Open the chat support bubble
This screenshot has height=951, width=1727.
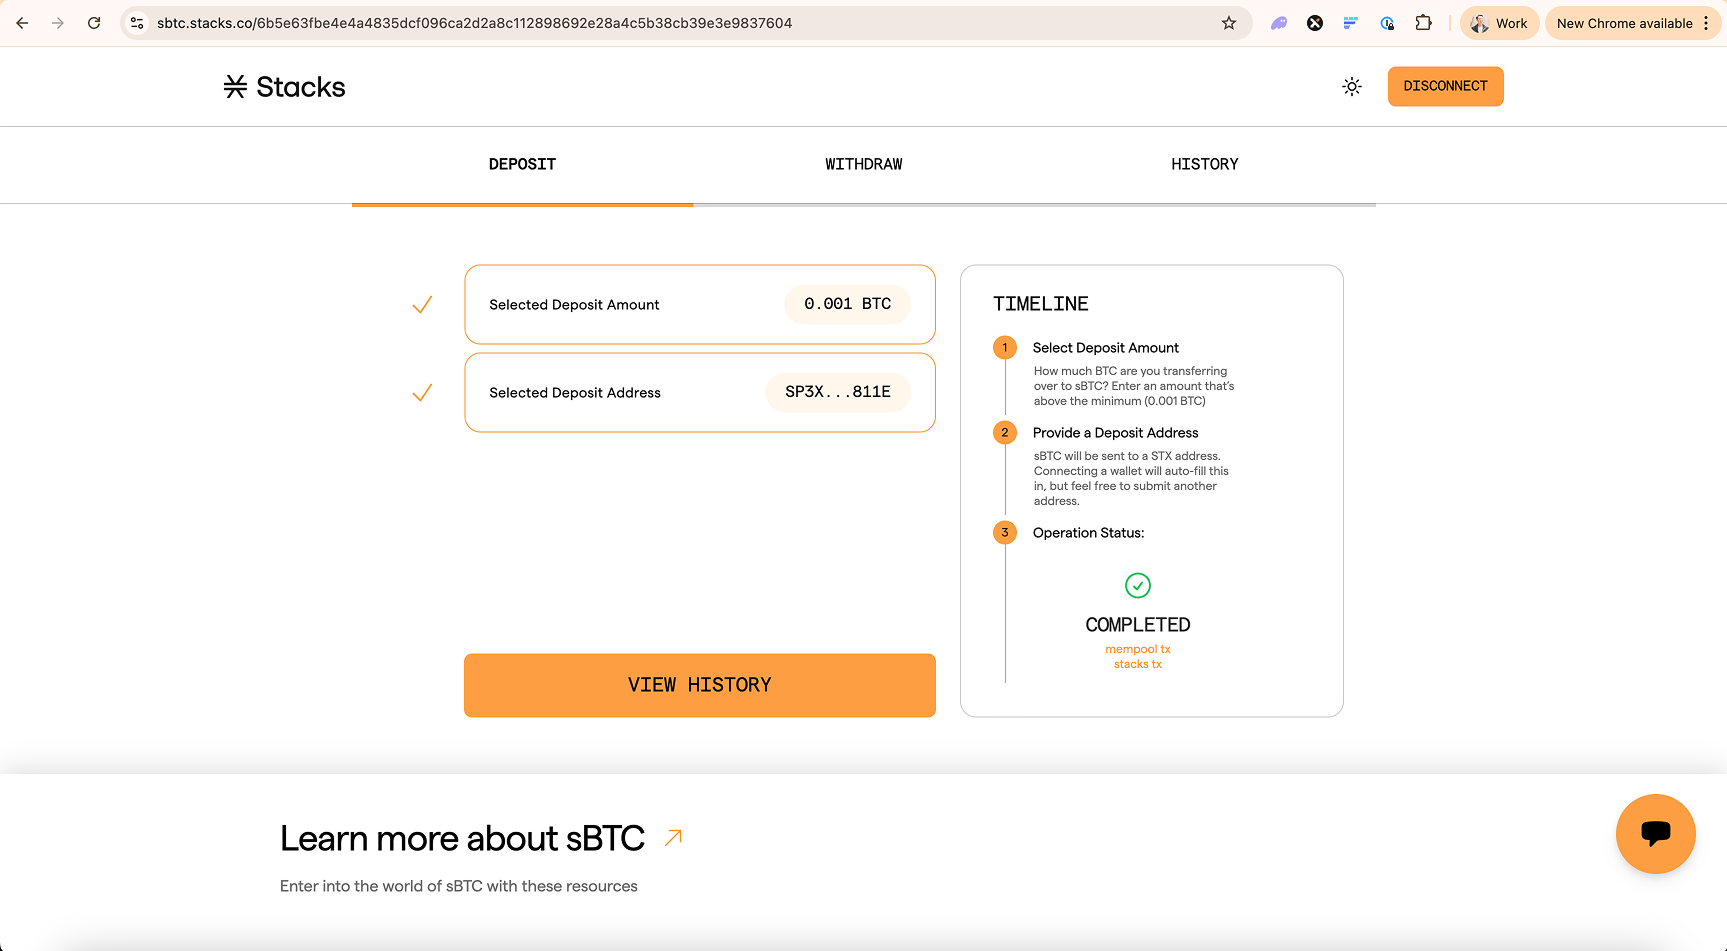point(1655,833)
